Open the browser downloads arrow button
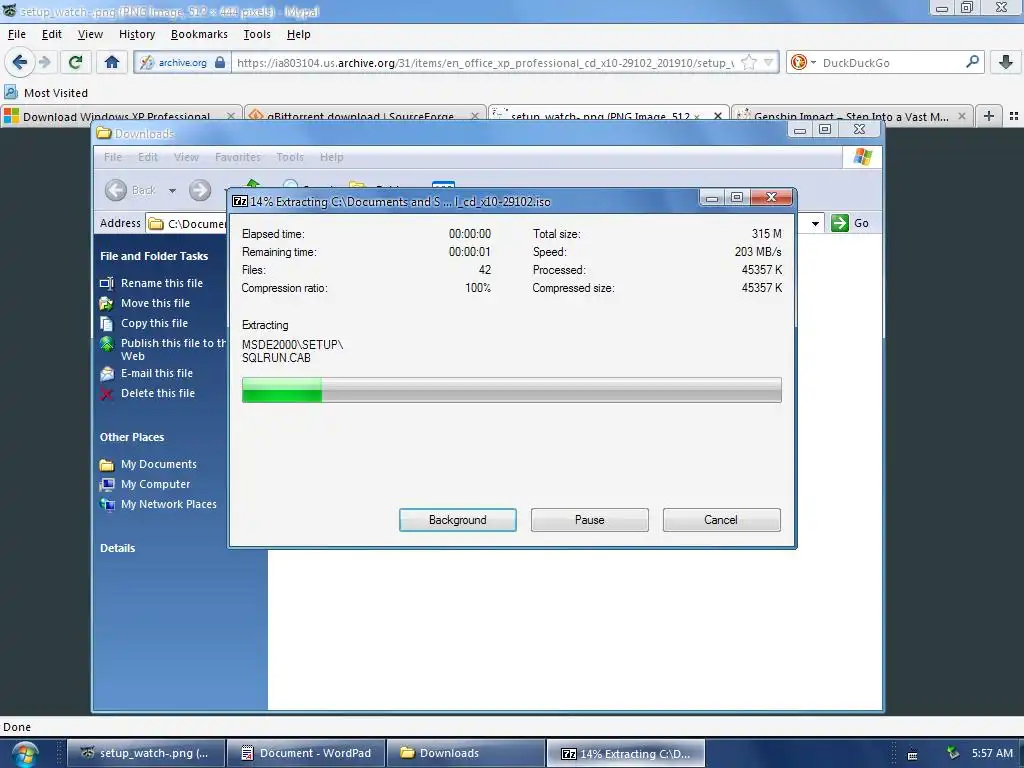The height and width of the screenshot is (768, 1024). (x=1006, y=62)
